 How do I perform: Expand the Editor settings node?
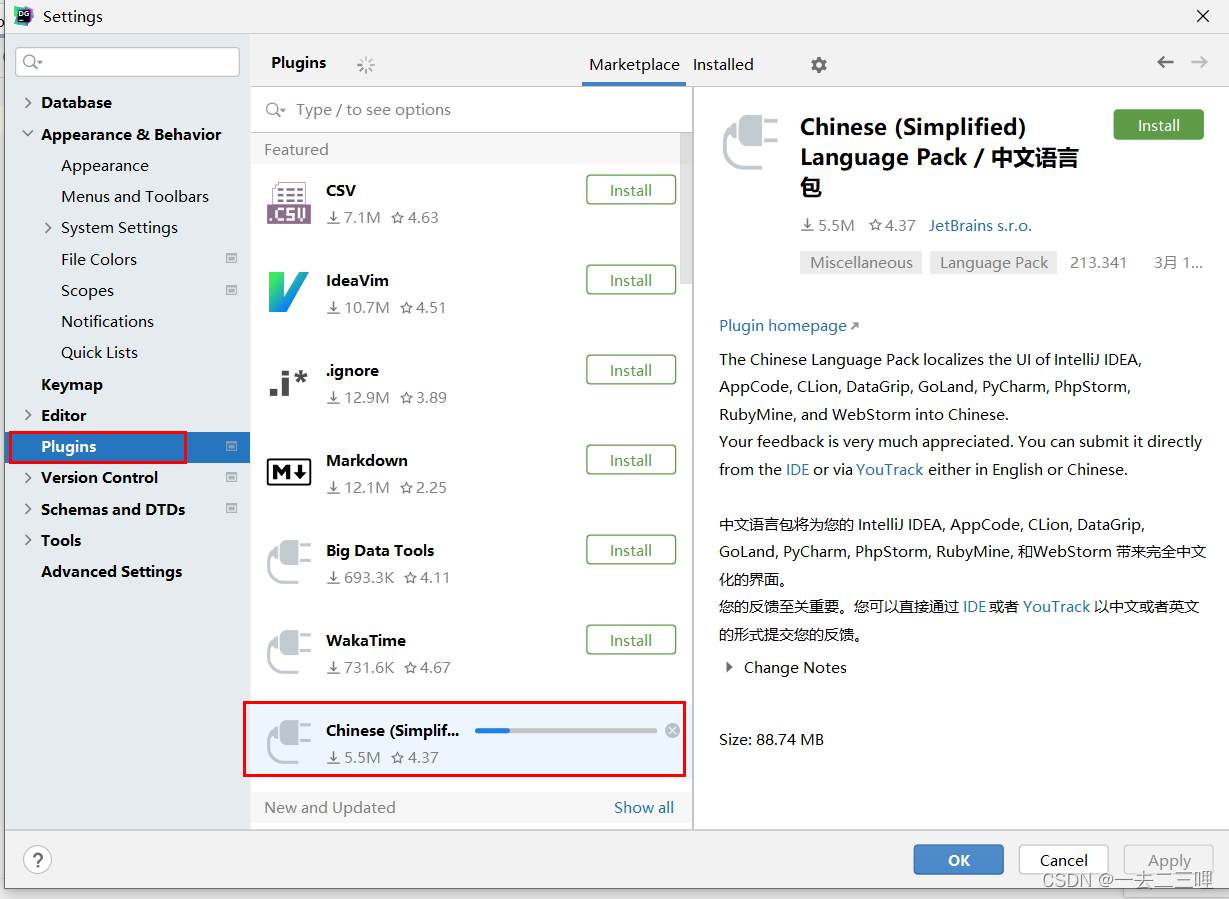(27, 415)
